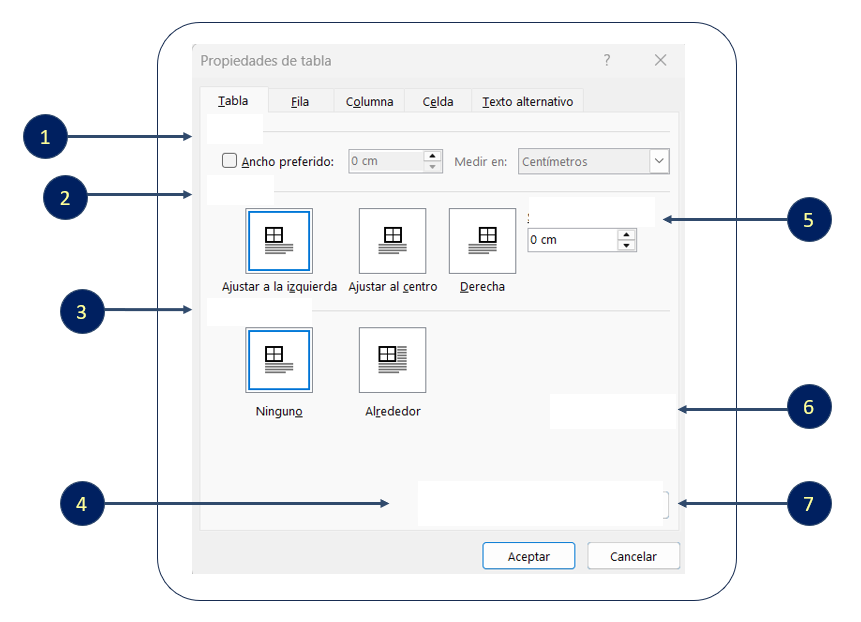Viewport: 861px width, 622px height.
Task: Open the Medir en dropdown
Action: pyautogui.click(x=658, y=161)
